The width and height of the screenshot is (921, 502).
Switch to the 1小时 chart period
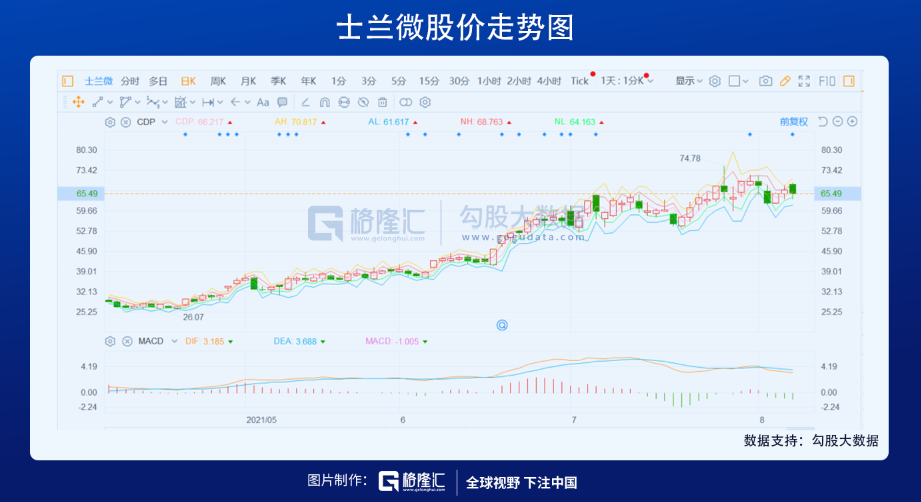(489, 81)
